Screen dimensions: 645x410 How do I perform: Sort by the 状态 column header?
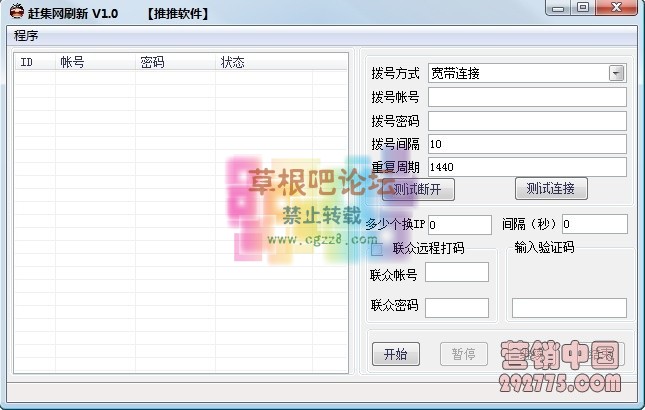tap(264, 63)
